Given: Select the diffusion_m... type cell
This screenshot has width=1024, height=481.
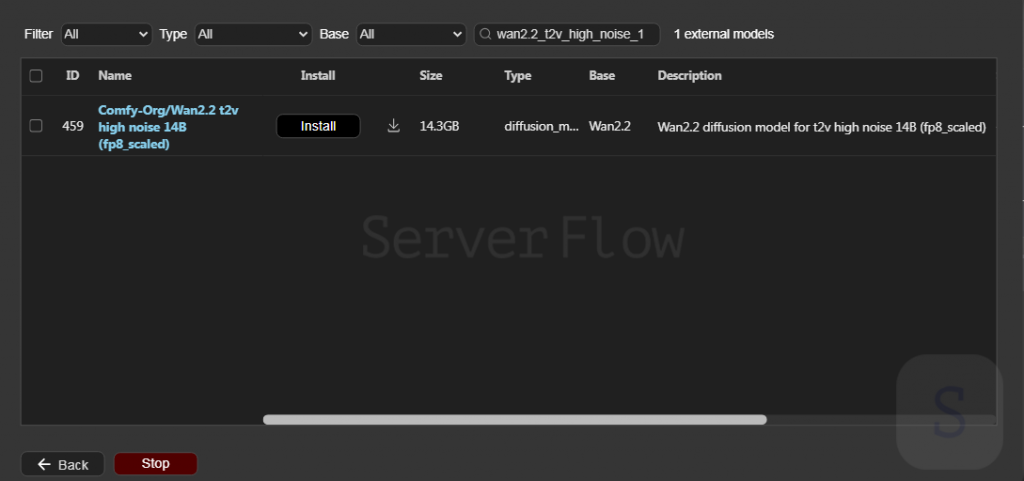Looking at the screenshot, I should point(541,127).
